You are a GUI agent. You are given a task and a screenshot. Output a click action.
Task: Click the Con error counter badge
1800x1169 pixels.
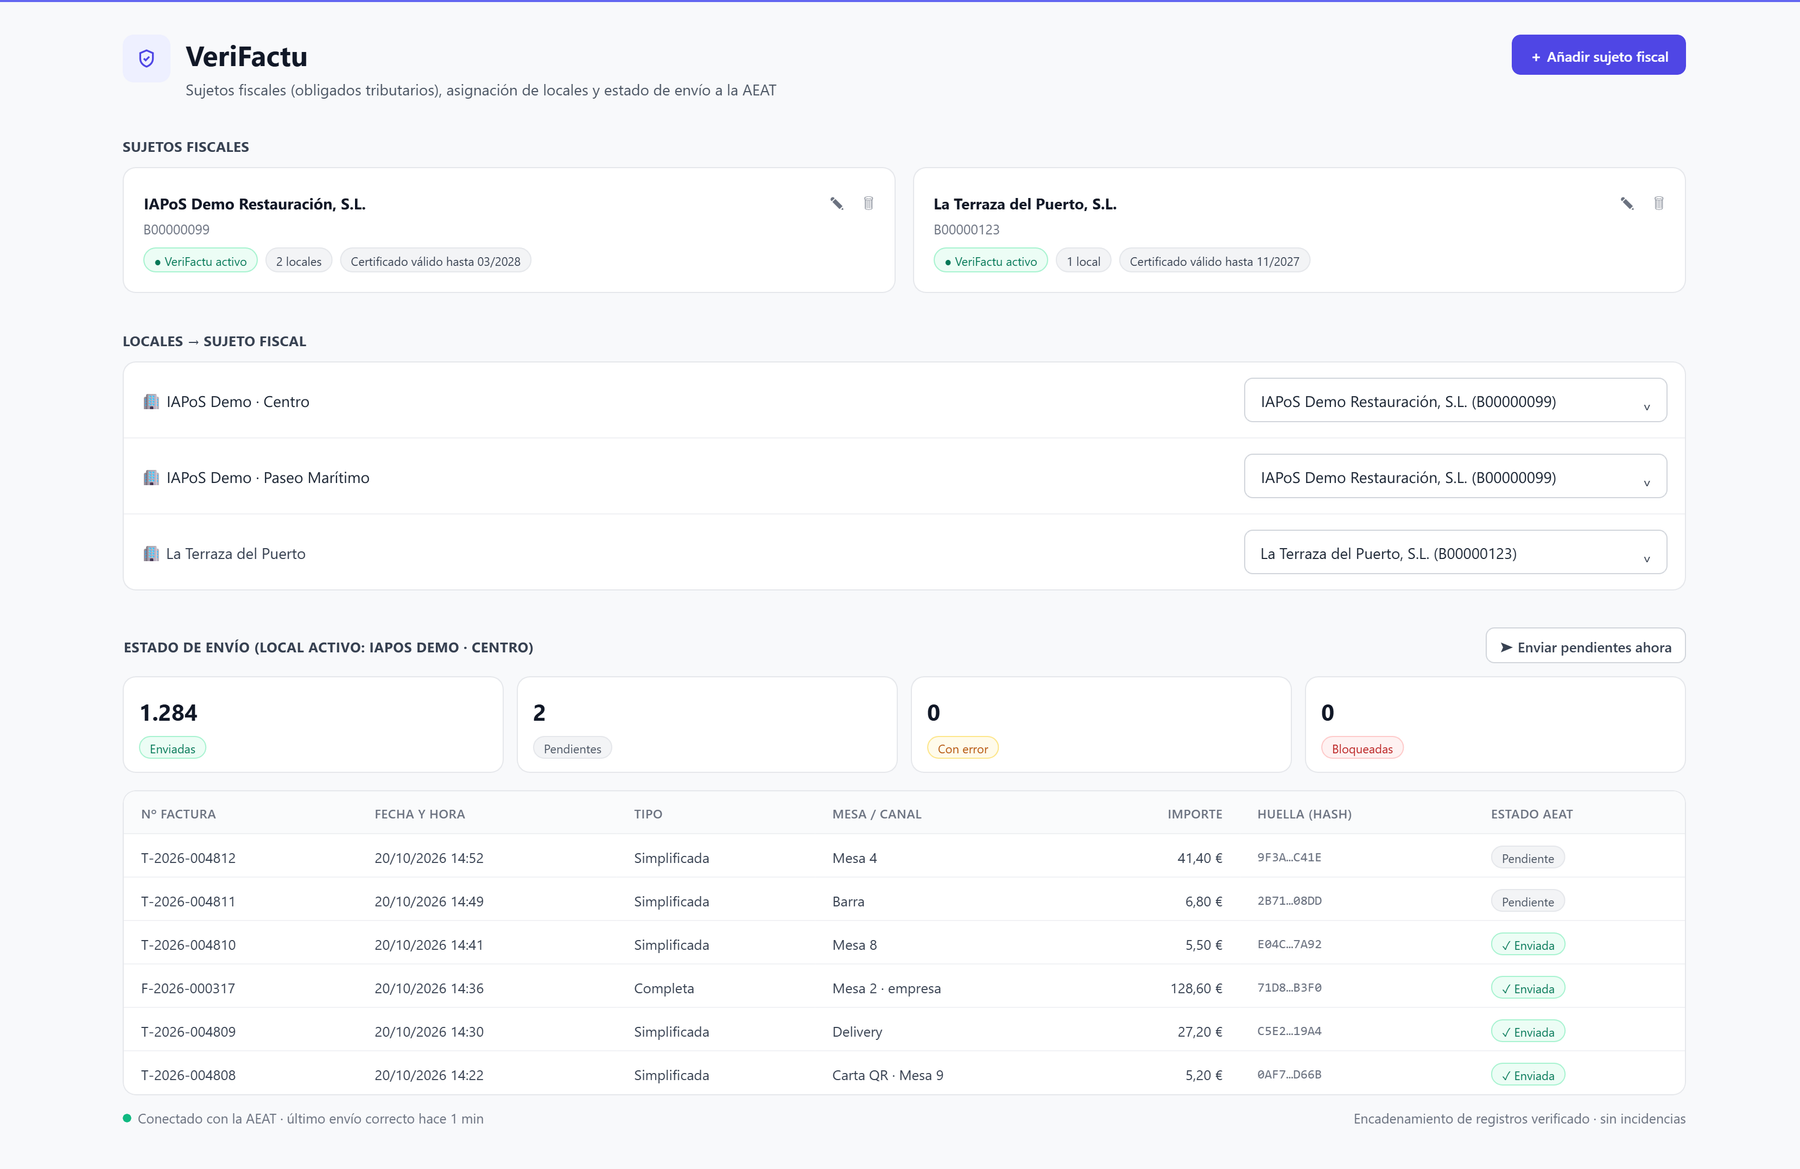(x=963, y=749)
